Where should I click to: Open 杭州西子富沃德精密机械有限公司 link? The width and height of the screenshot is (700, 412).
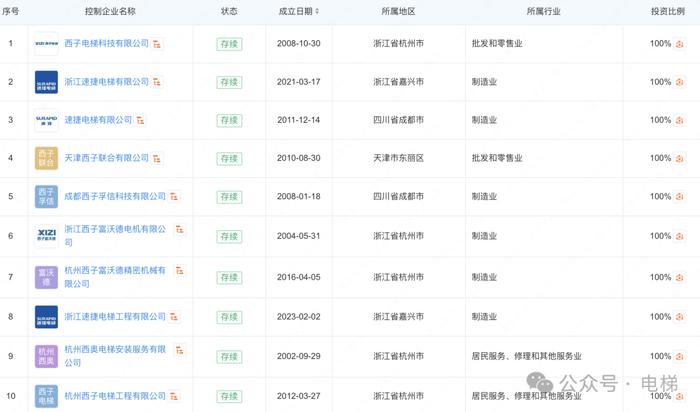pyautogui.click(x=115, y=277)
